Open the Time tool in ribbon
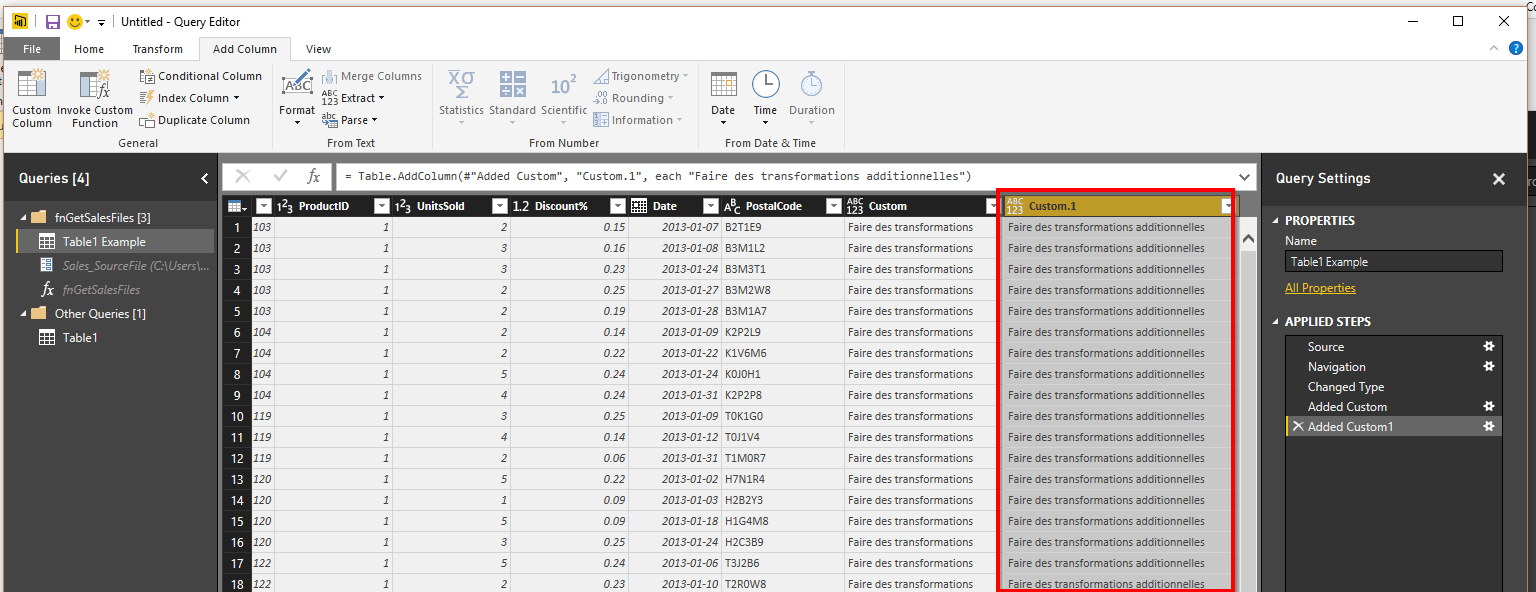Viewport: 1536px width, 592px height. (x=765, y=86)
